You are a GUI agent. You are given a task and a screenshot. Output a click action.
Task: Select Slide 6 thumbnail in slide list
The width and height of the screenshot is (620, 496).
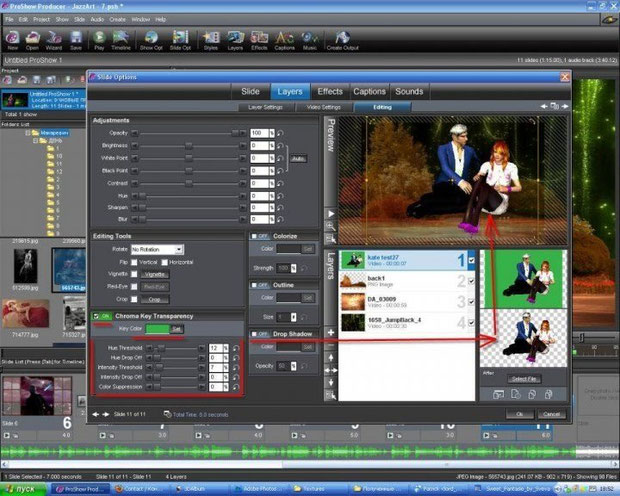pos(37,396)
